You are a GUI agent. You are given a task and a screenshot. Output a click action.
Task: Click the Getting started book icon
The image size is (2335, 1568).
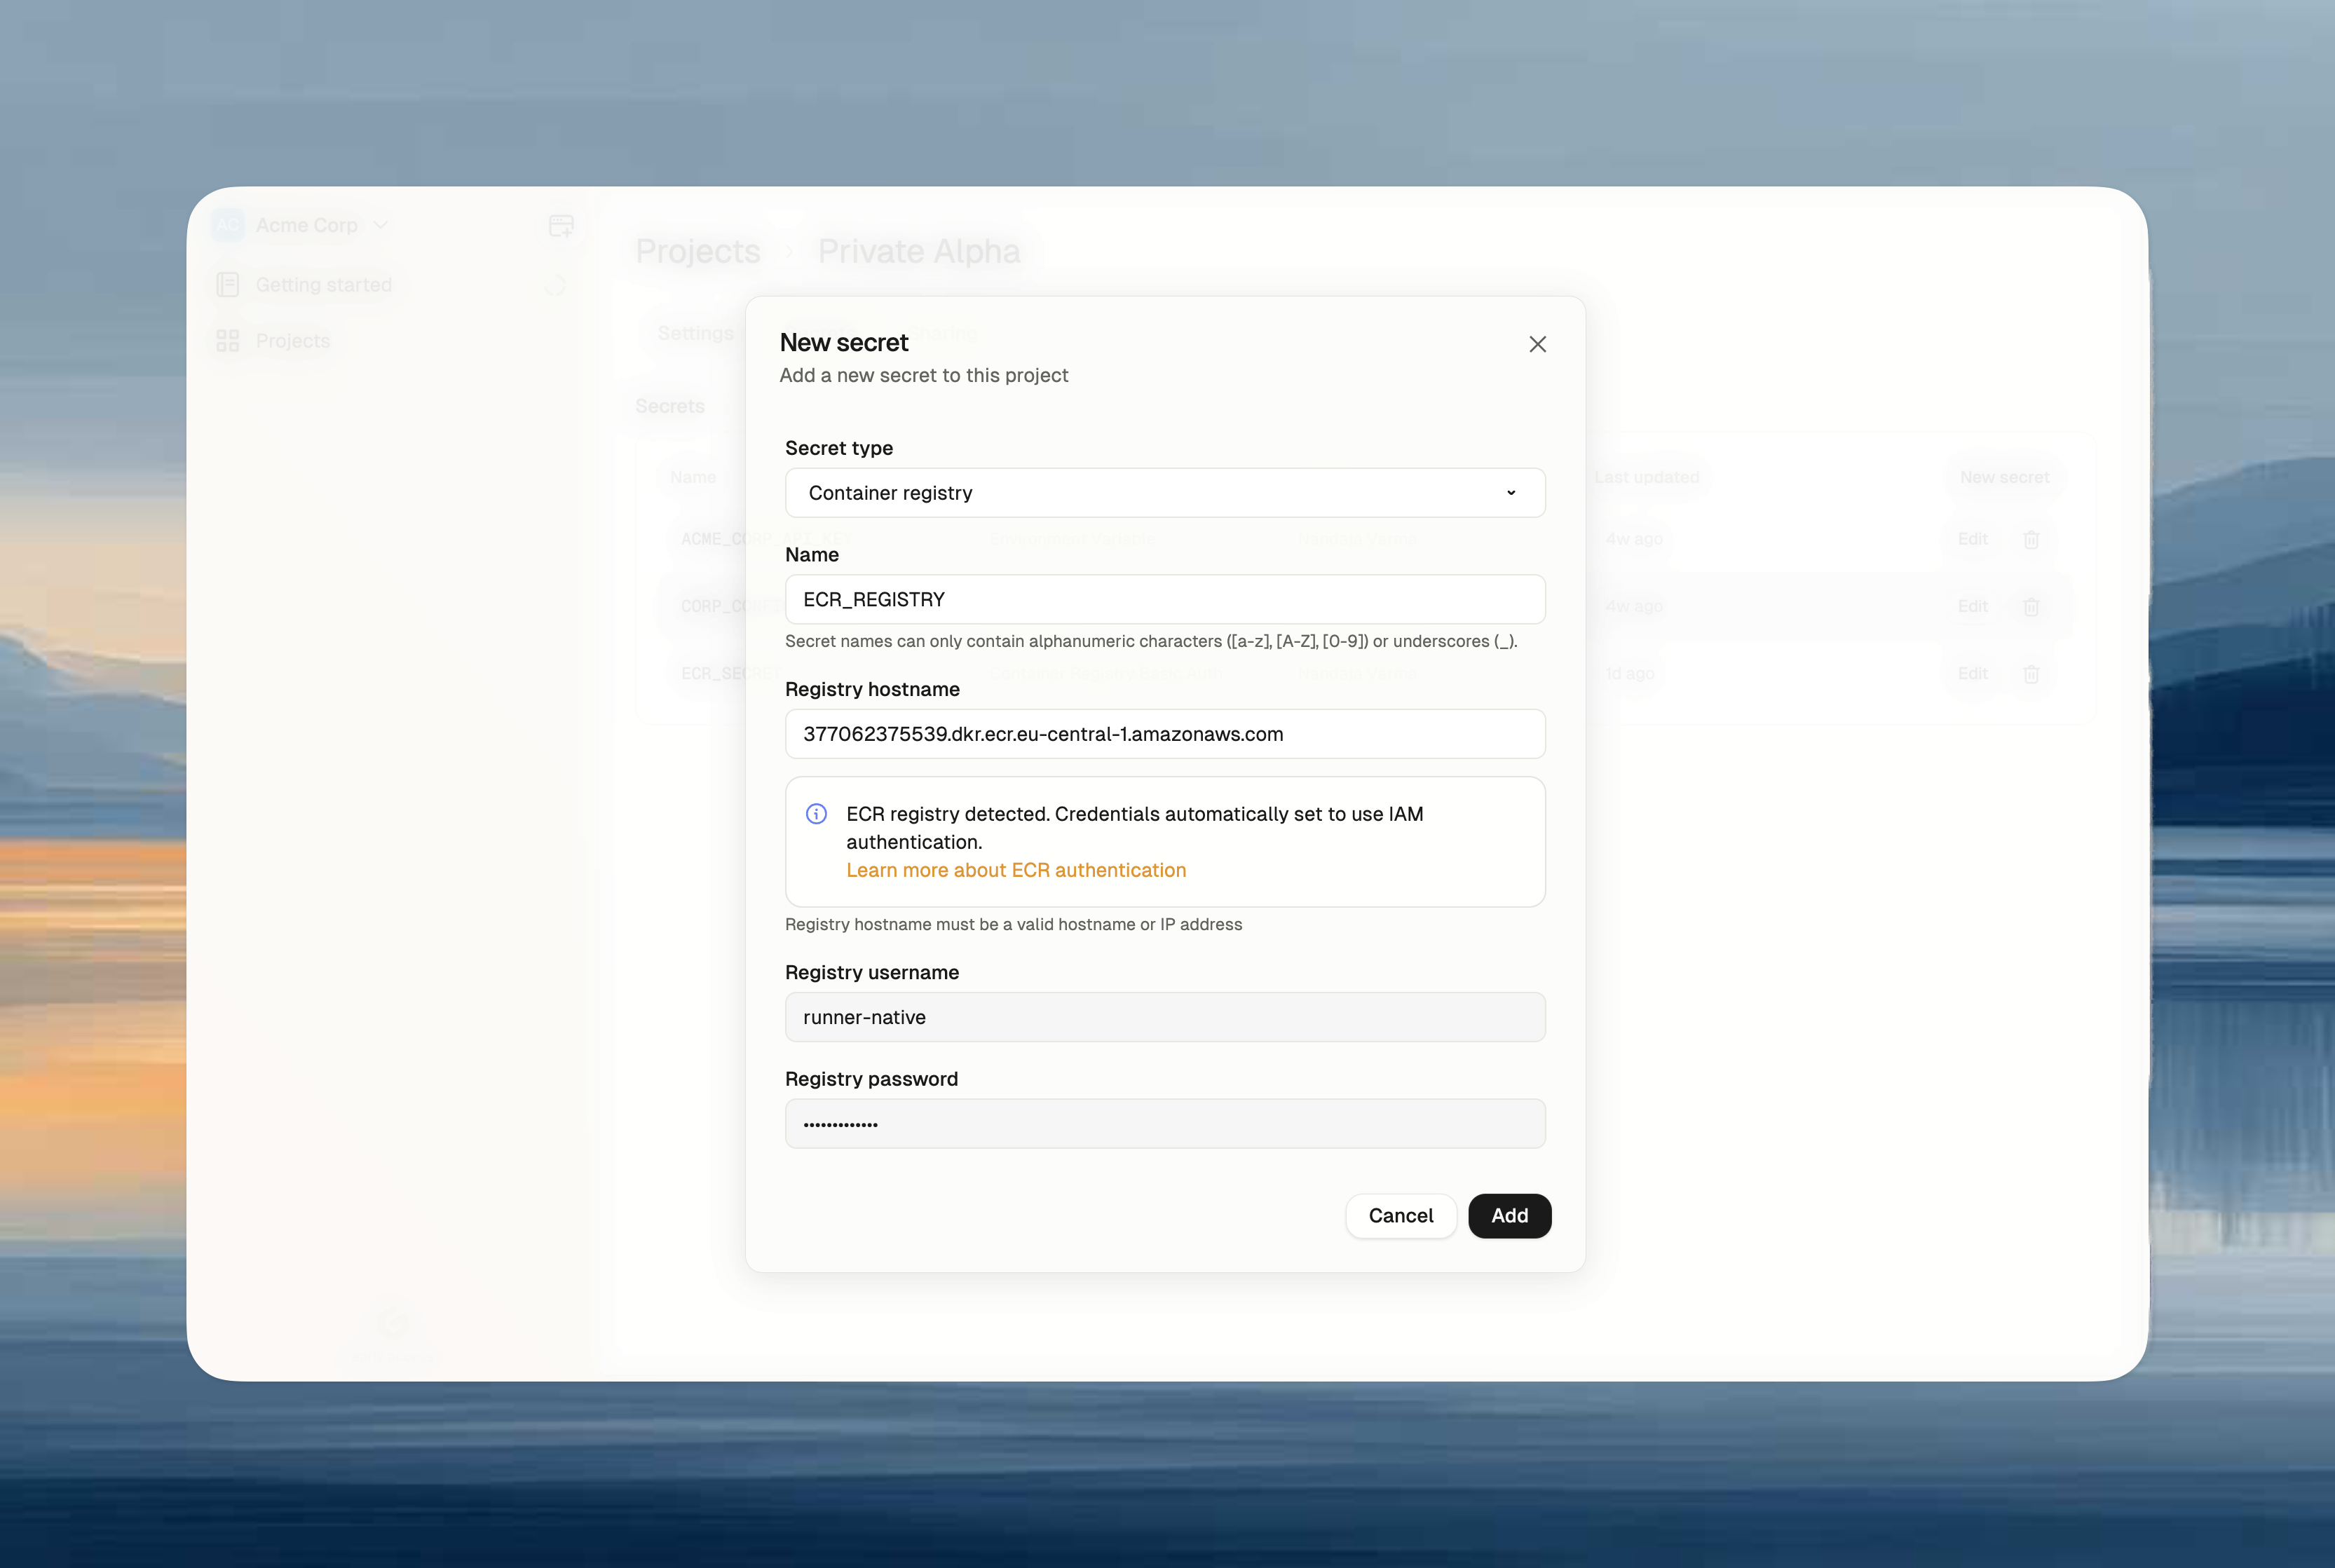[228, 284]
